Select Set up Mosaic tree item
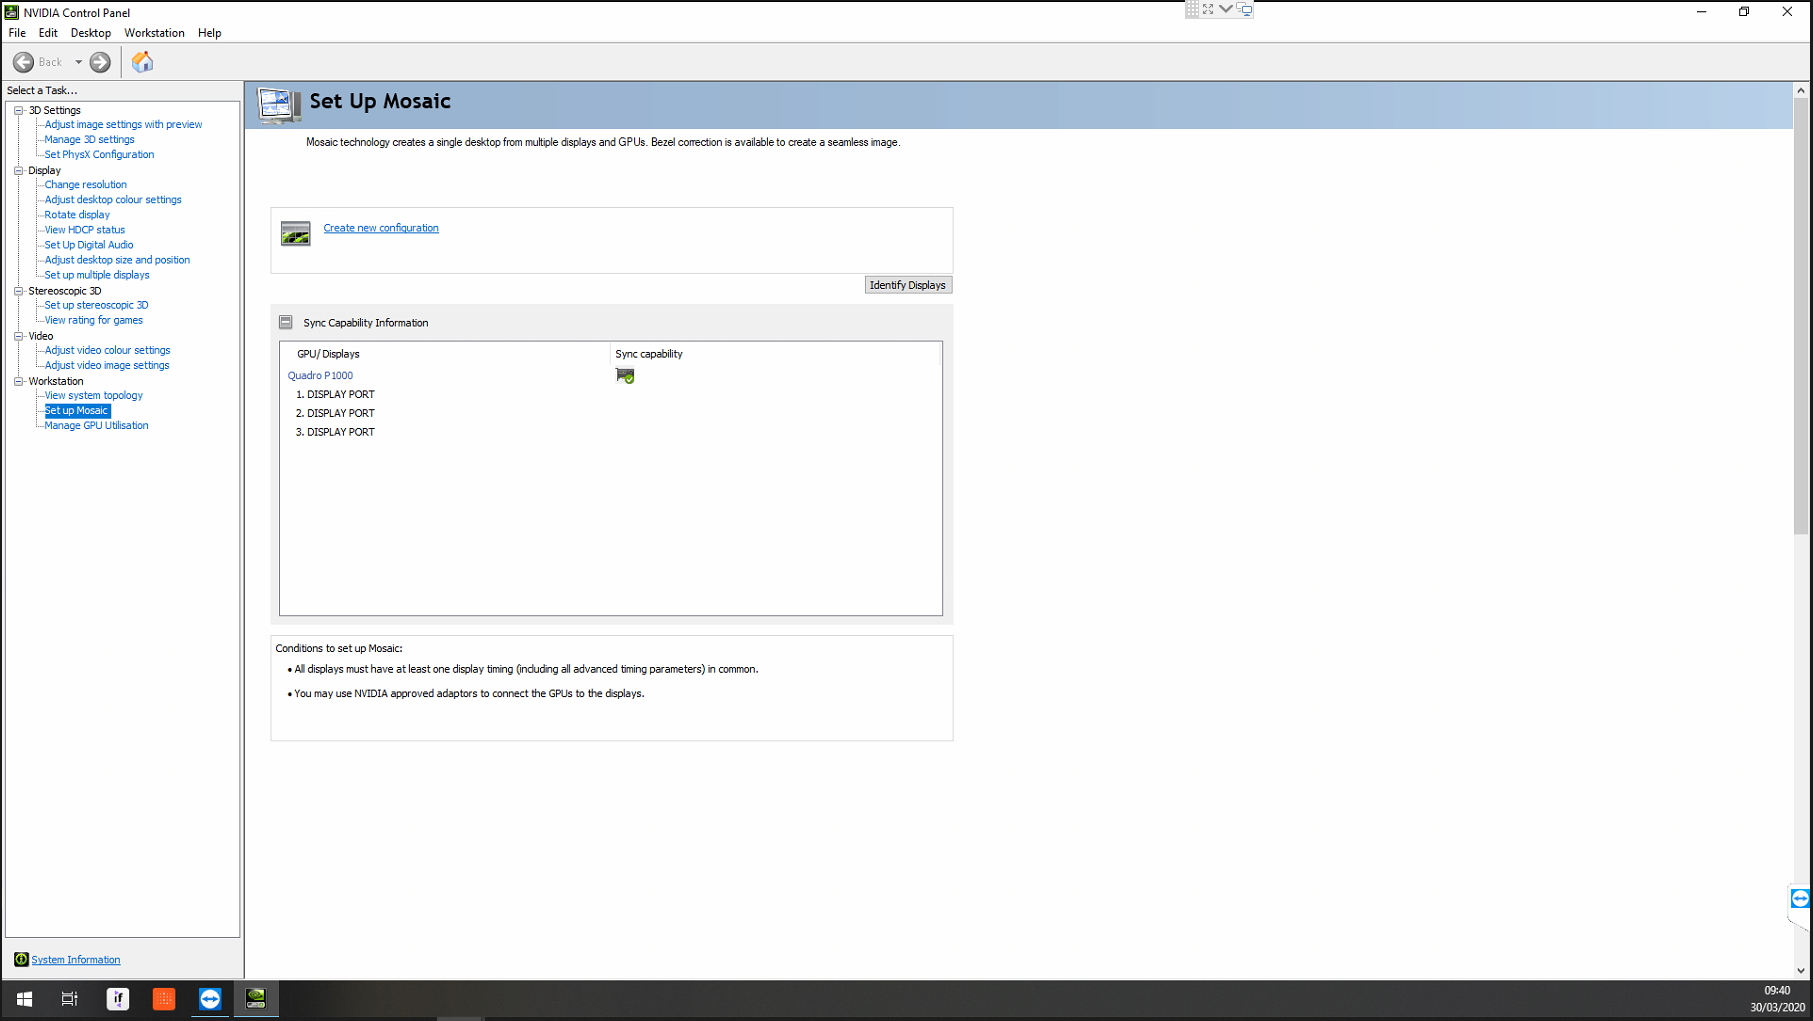The height and width of the screenshot is (1021, 1813). point(76,410)
